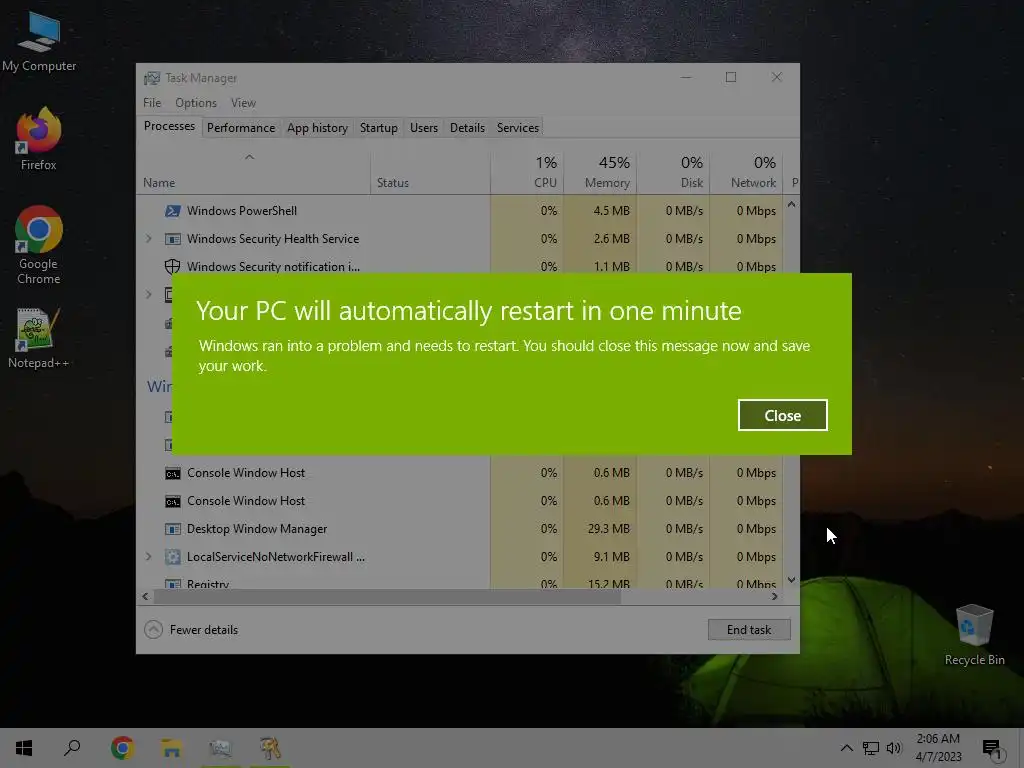Select Windows Security notification shield icon
The height and width of the screenshot is (768, 1024).
coord(172,266)
